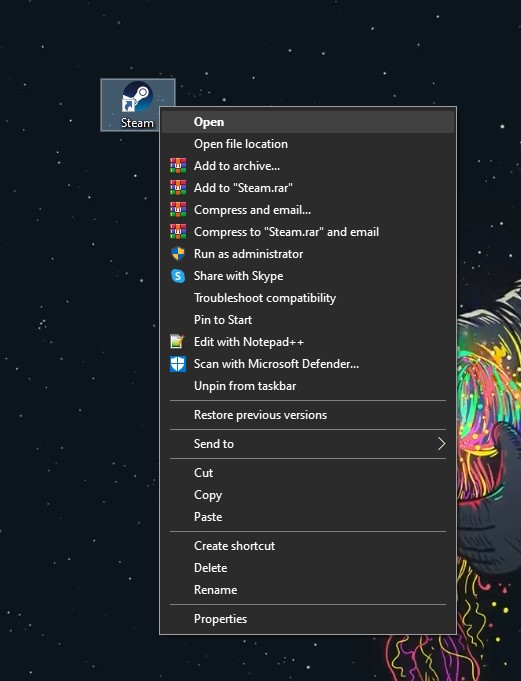Click the Notepad++ icon in context menu

tap(178, 342)
